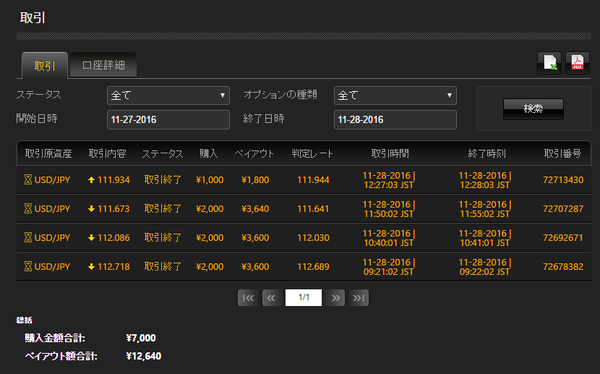
Task: Click 取引終了 status in the 72713430 row
Action: (x=163, y=180)
